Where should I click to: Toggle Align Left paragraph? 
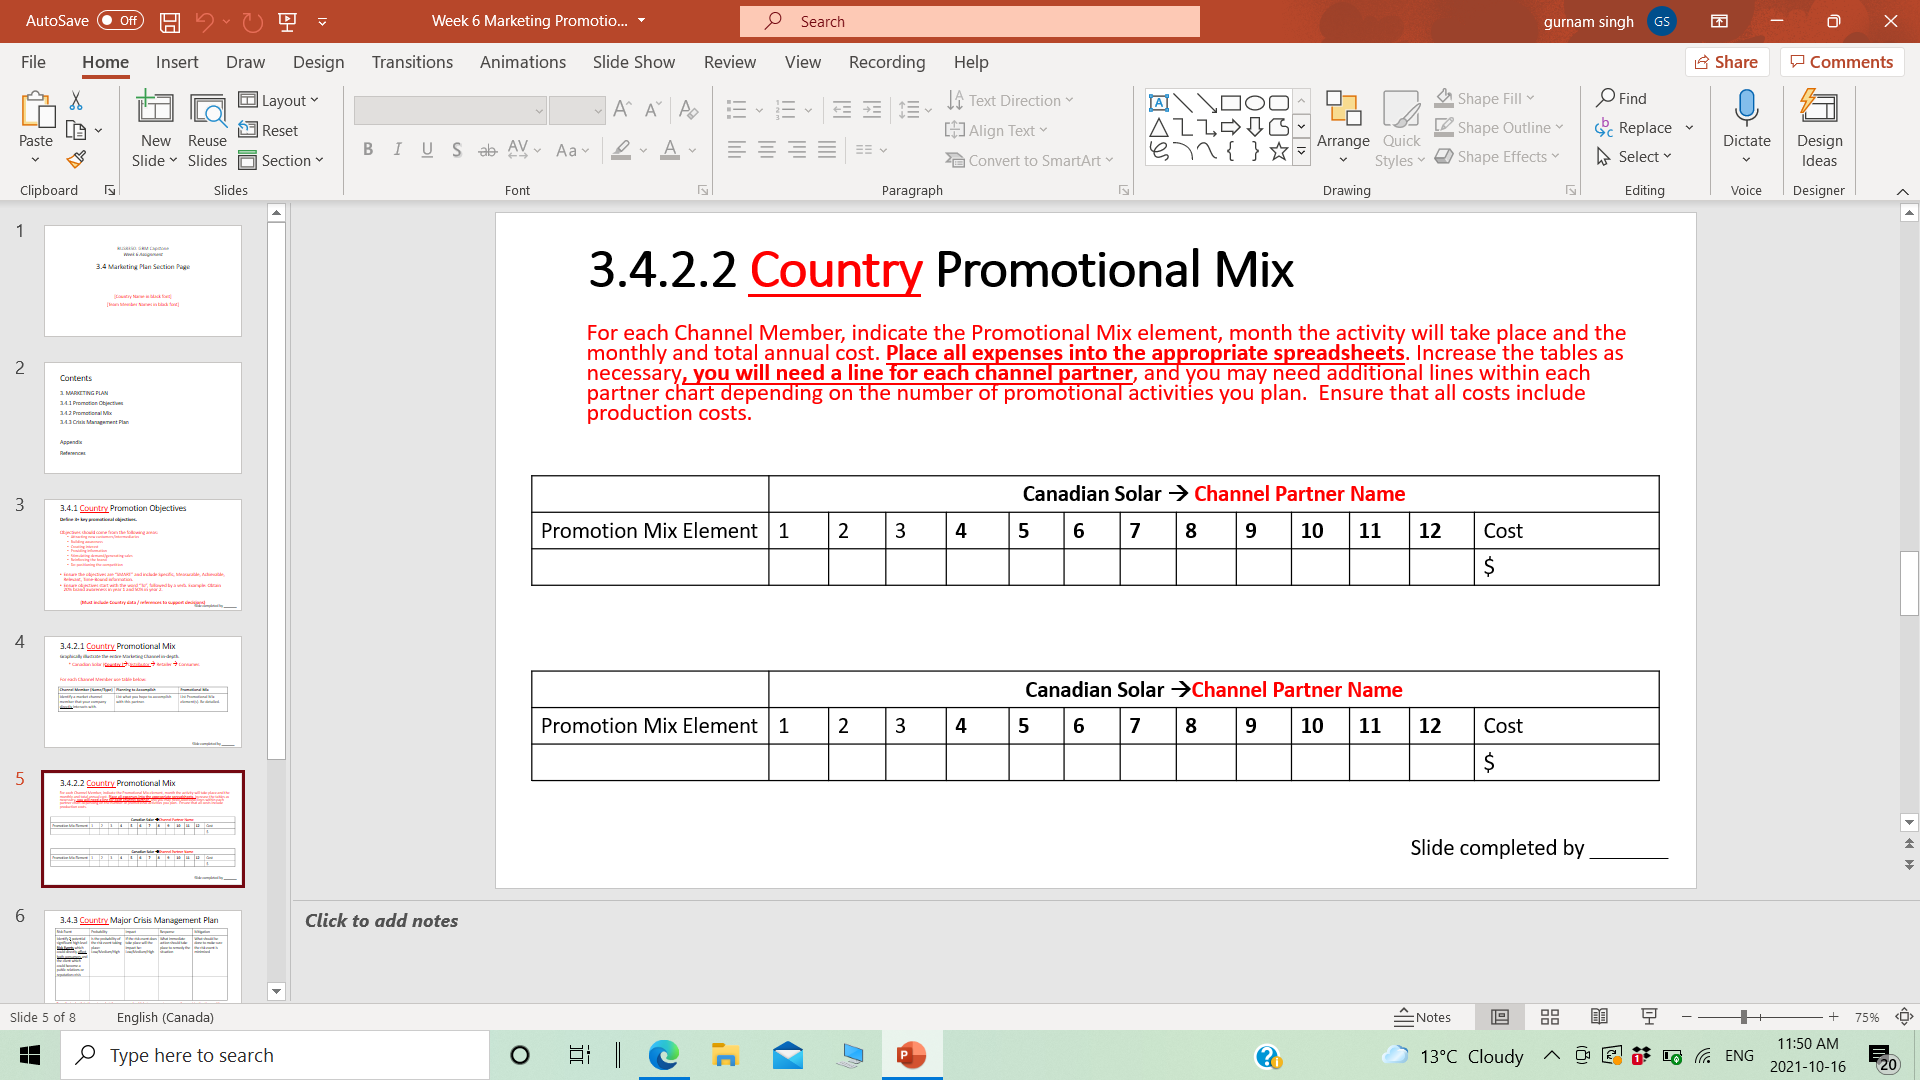tap(737, 150)
